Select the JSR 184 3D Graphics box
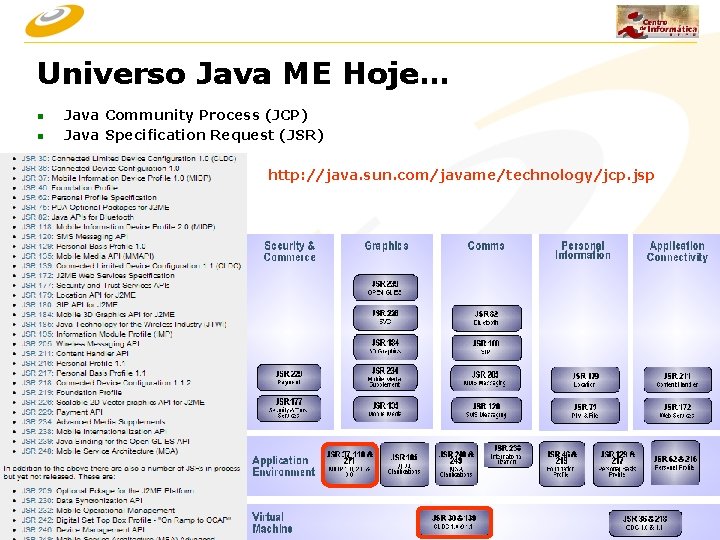Image resolution: width=720 pixels, height=540 pixels. coord(385,347)
